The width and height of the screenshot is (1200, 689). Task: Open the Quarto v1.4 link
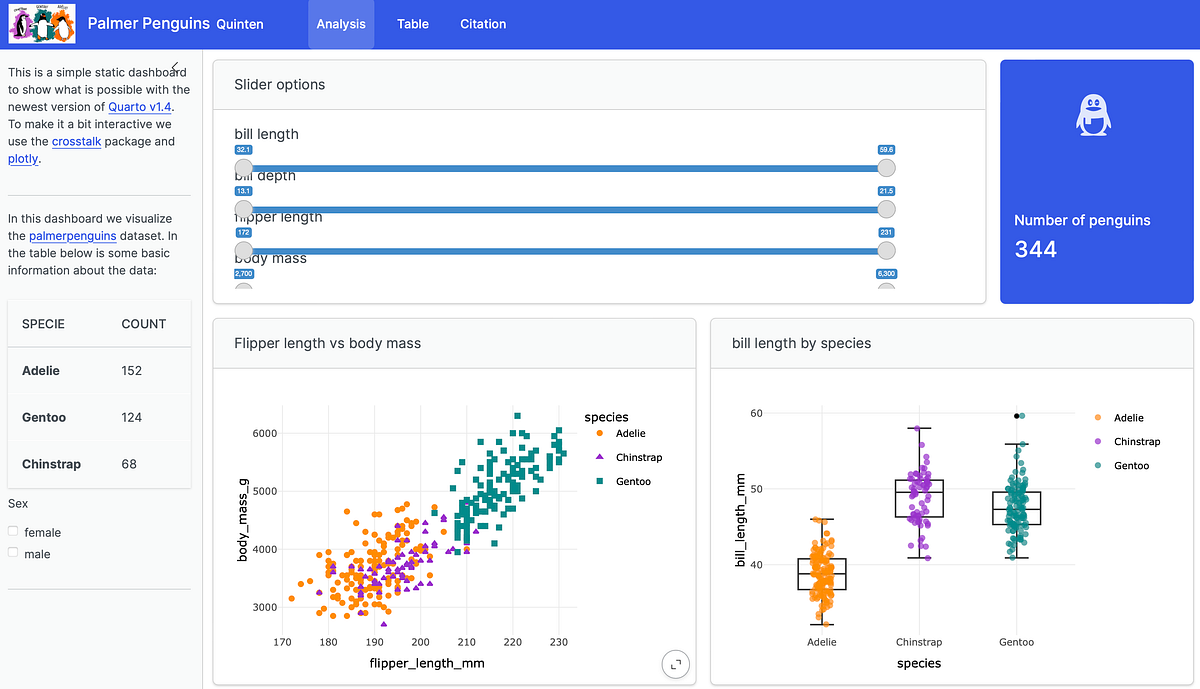139,107
